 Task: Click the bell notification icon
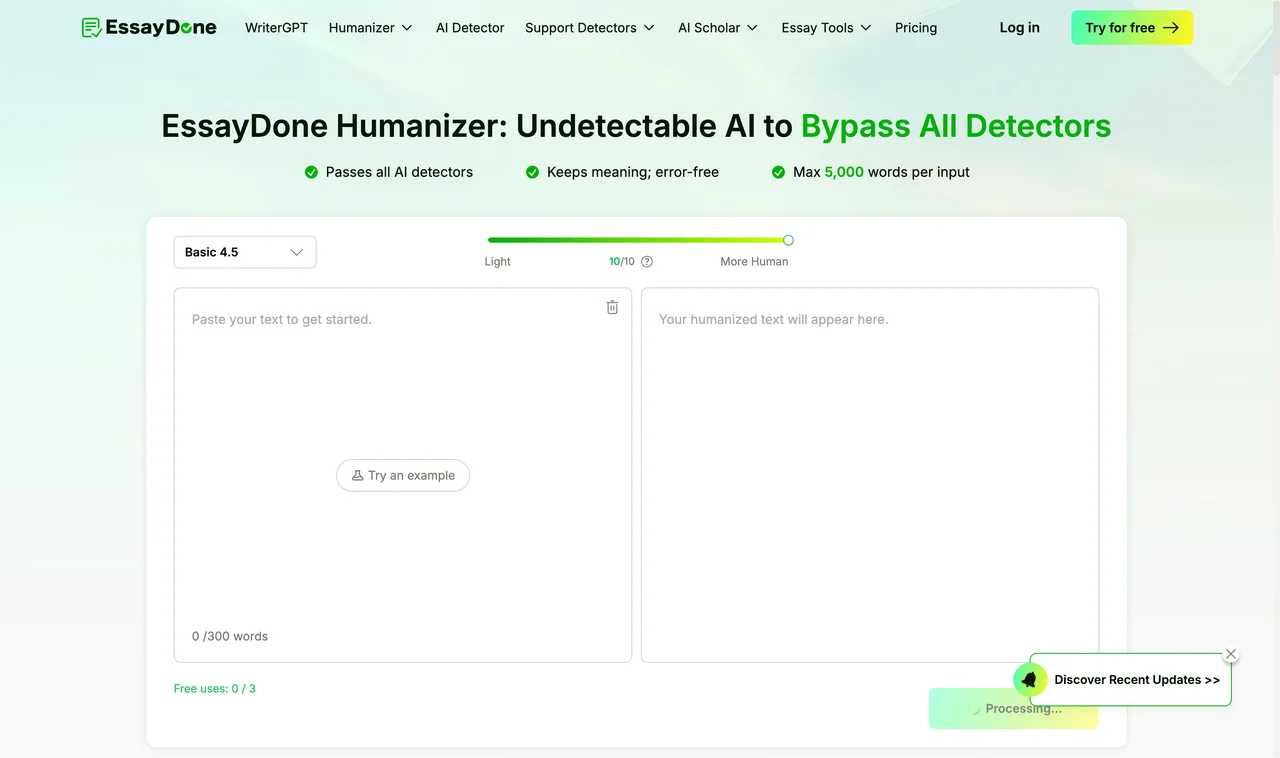point(1029,680)
